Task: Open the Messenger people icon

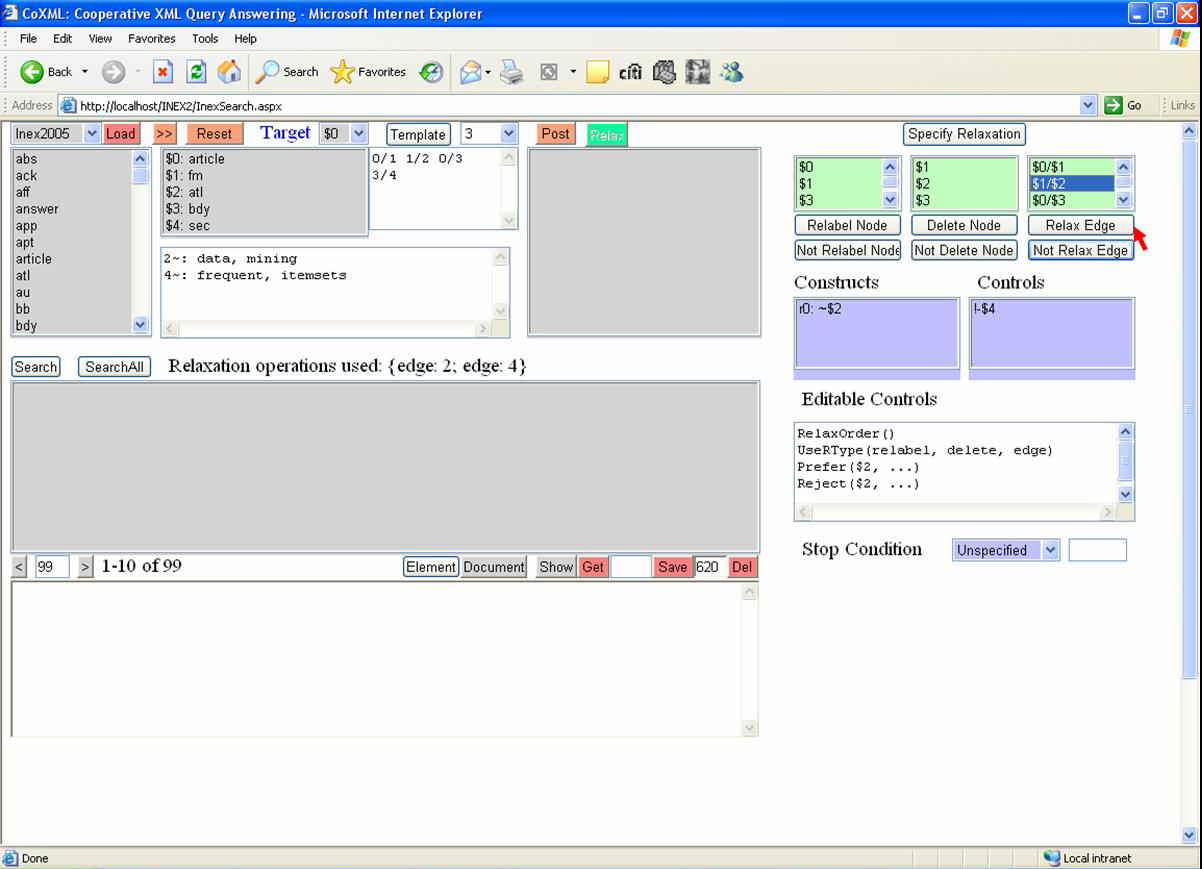Action: [731, 72]
